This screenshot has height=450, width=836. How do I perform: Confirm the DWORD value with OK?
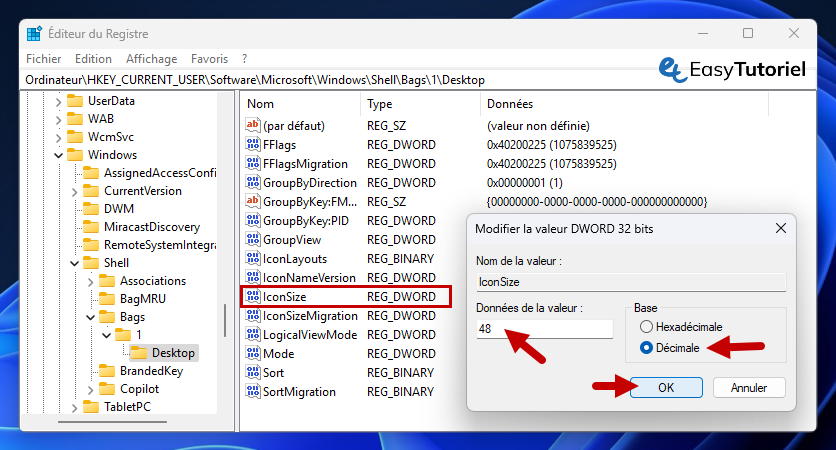[666, 388]
